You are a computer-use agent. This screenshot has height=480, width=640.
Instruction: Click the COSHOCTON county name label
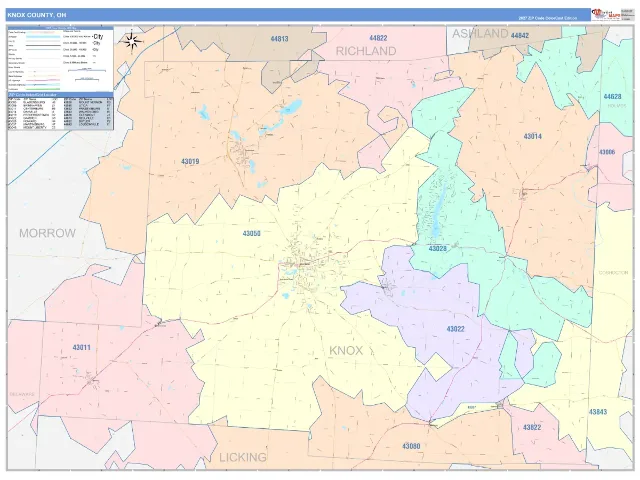pyautogui.click(x=613, y=272)
